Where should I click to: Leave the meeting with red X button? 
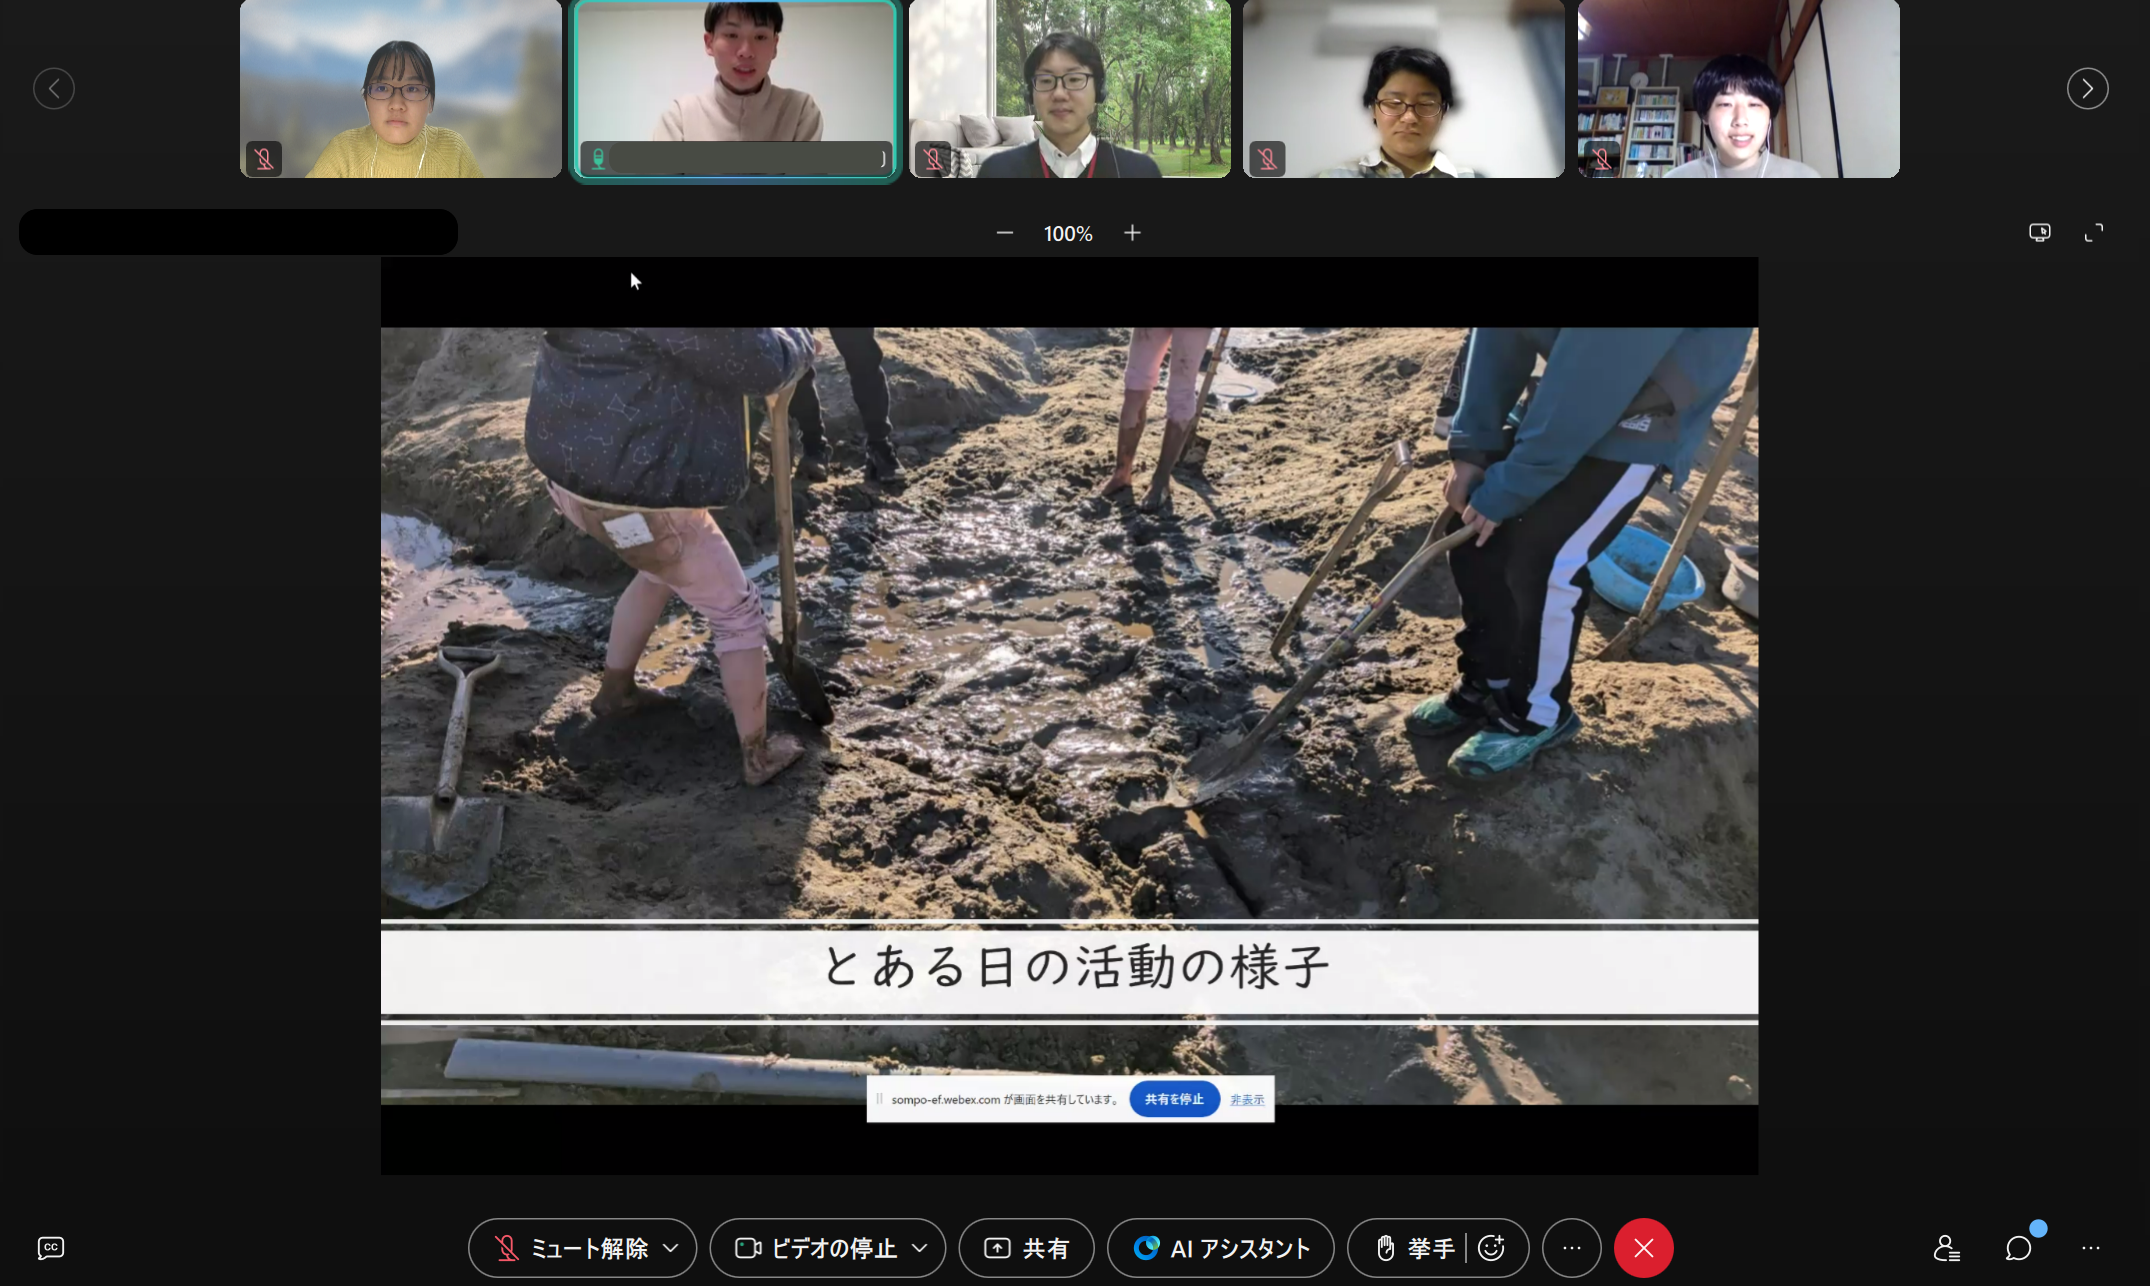[1643, 1247]
